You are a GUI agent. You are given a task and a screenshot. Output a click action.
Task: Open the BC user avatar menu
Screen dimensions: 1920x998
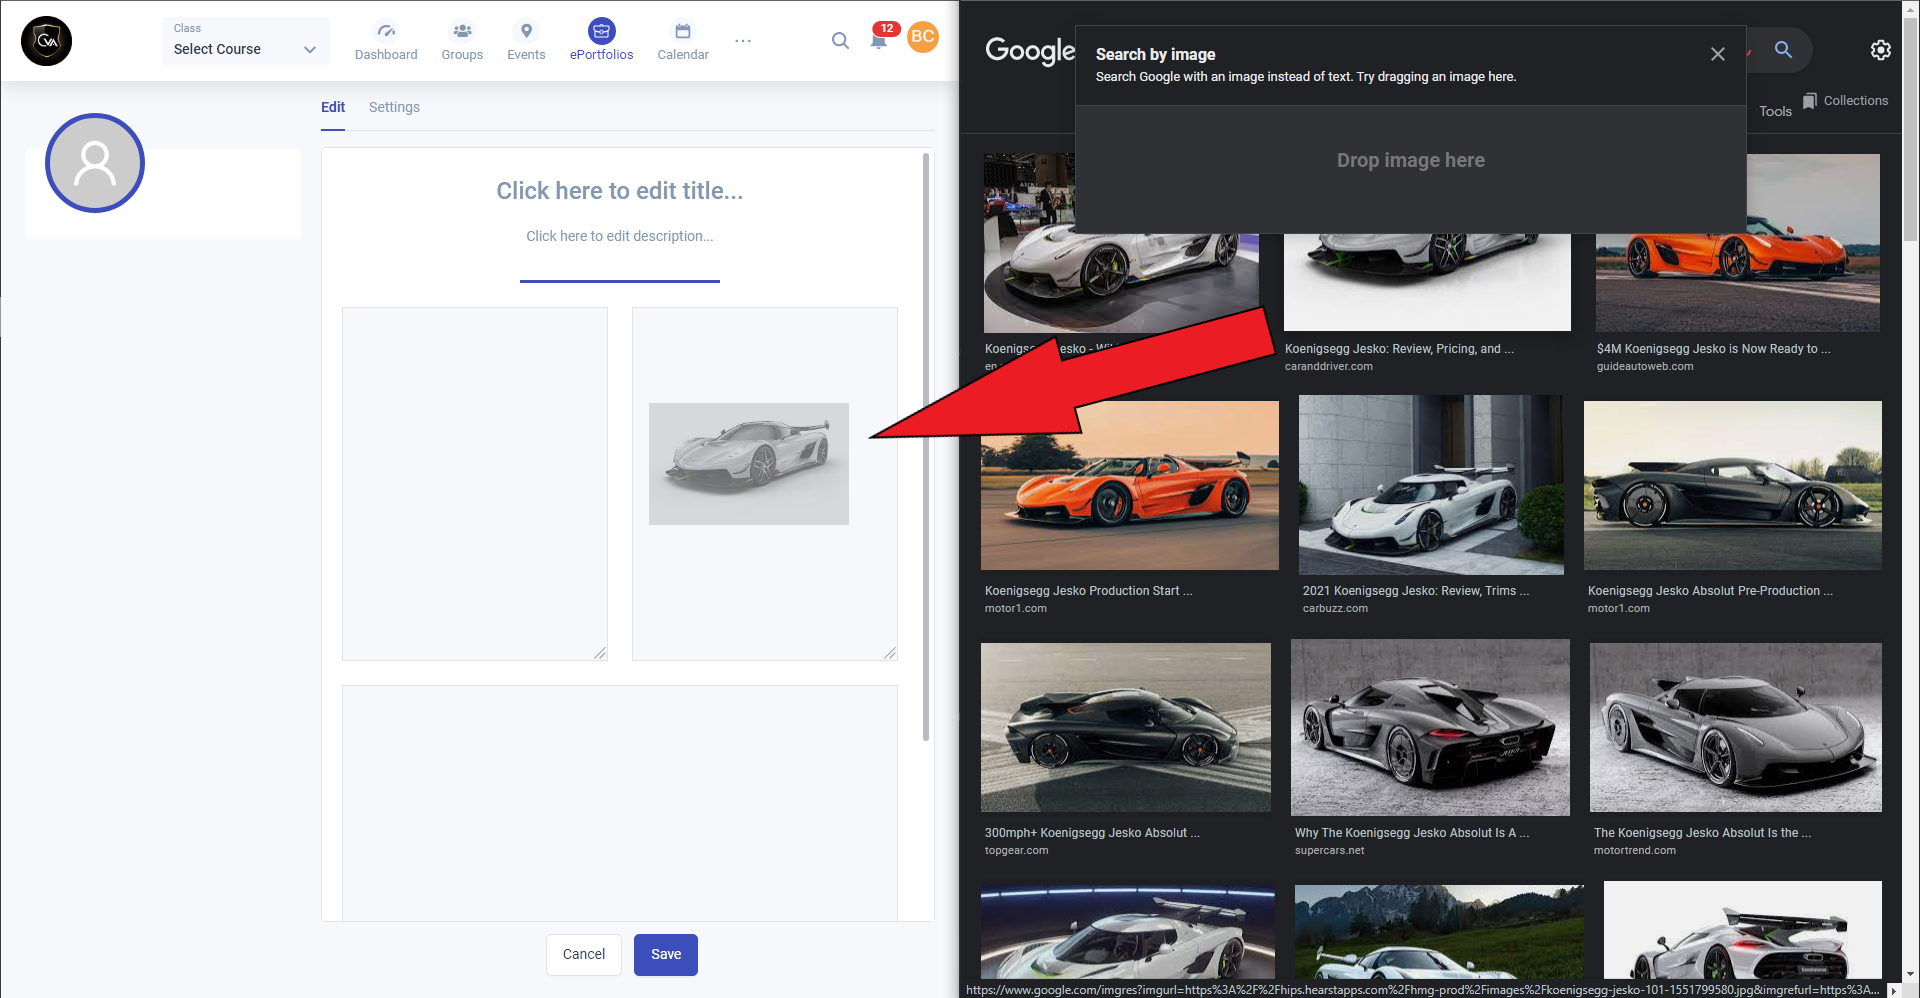coord(923,37)
